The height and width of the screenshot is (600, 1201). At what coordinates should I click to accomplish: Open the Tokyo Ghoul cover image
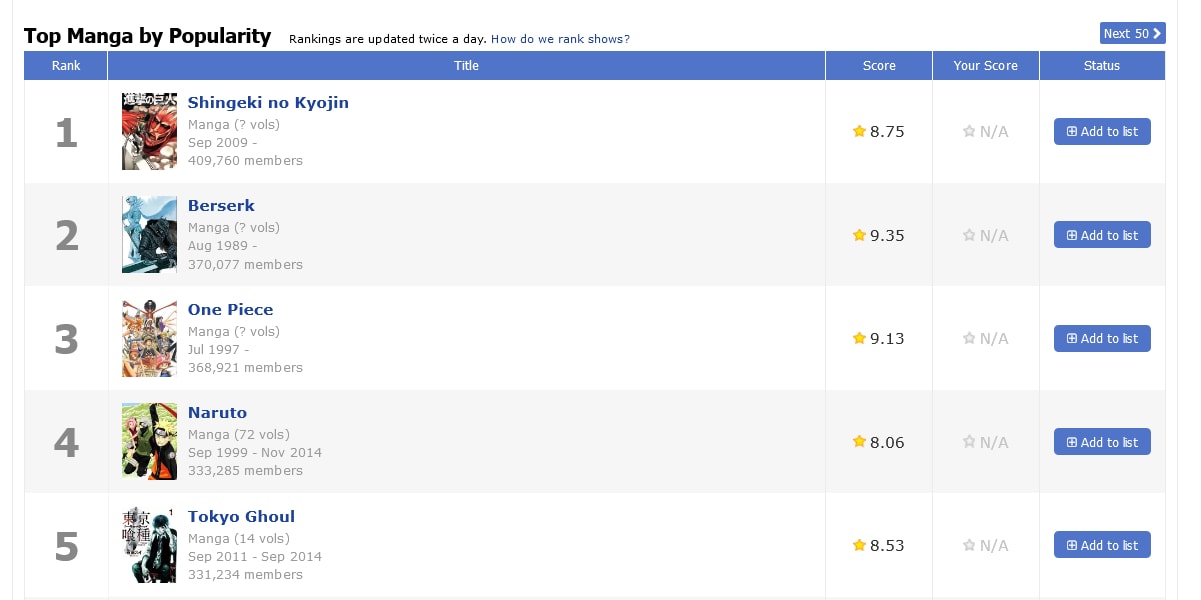coord(149,545)
